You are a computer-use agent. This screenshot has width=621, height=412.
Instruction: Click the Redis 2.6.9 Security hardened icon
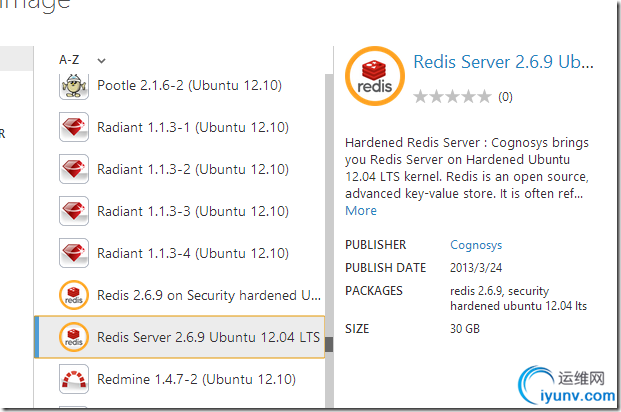[x=74, y=295]
